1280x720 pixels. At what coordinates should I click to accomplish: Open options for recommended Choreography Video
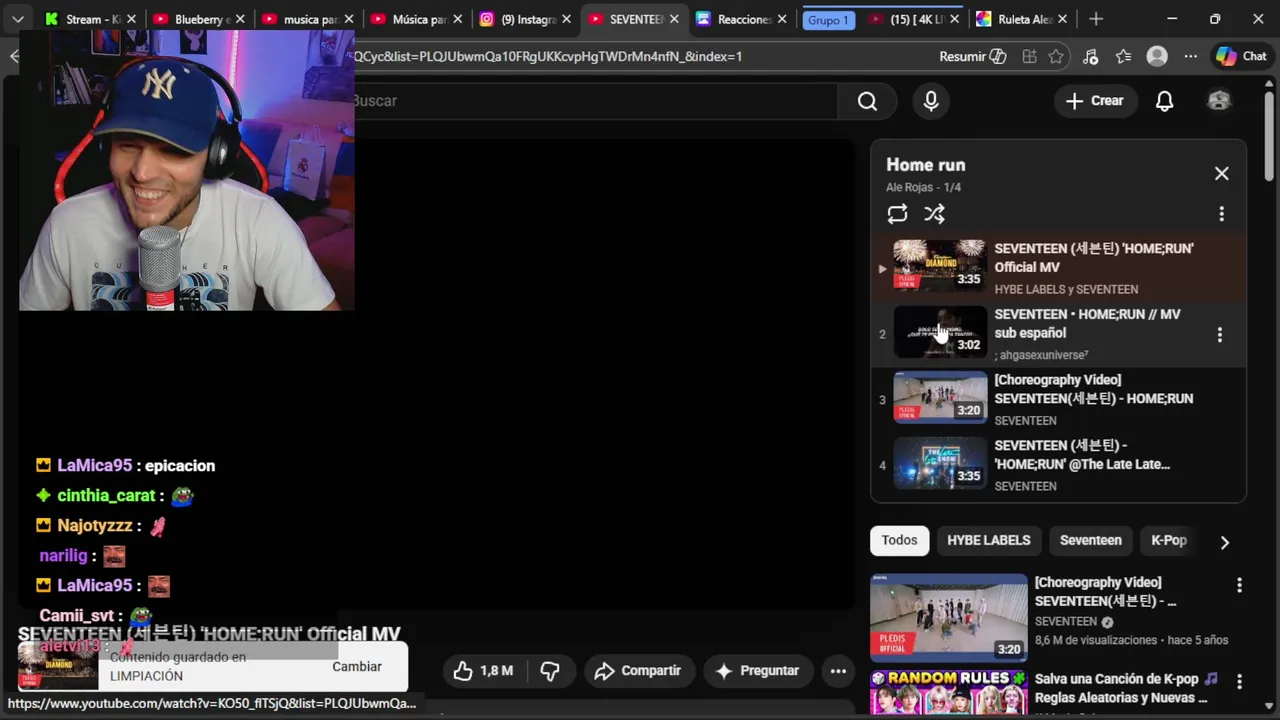click(x=1239, y=585)
